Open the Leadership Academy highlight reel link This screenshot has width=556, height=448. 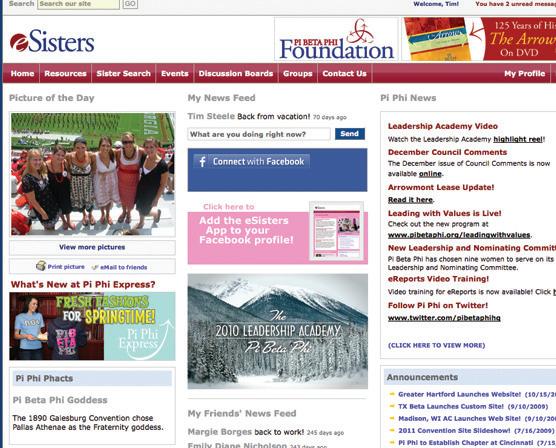[x=518, y=139]
